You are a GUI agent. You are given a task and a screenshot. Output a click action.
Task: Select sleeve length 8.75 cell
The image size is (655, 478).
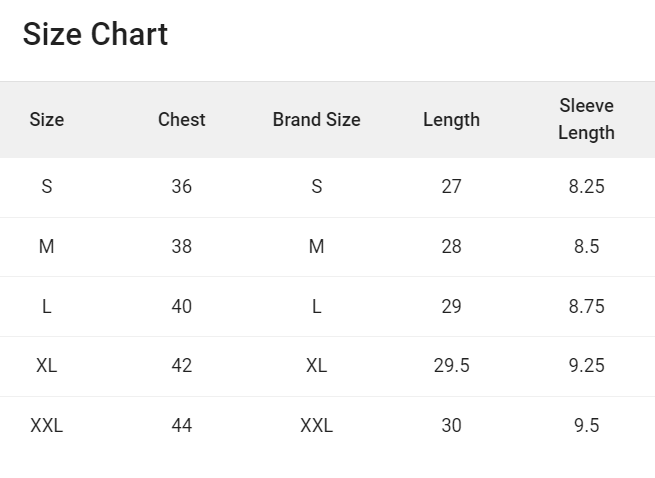tap(586, 307)
